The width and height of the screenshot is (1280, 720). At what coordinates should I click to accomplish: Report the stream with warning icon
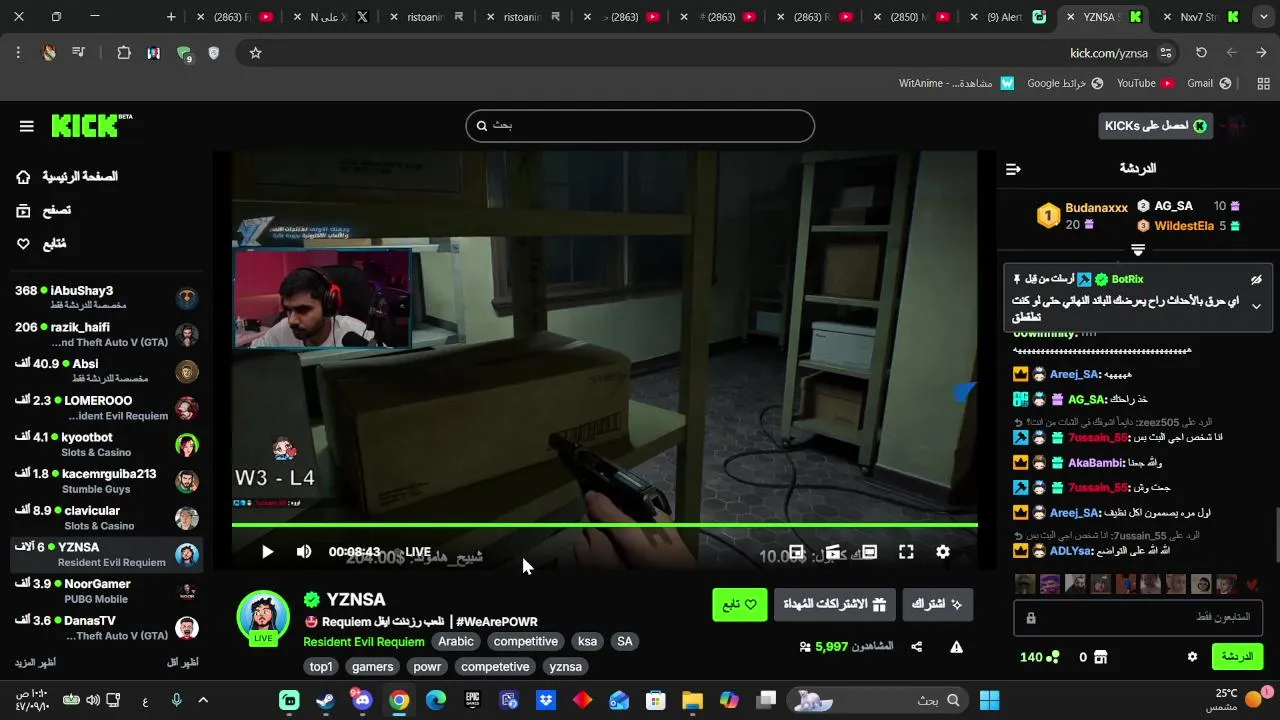click(956, 647)
